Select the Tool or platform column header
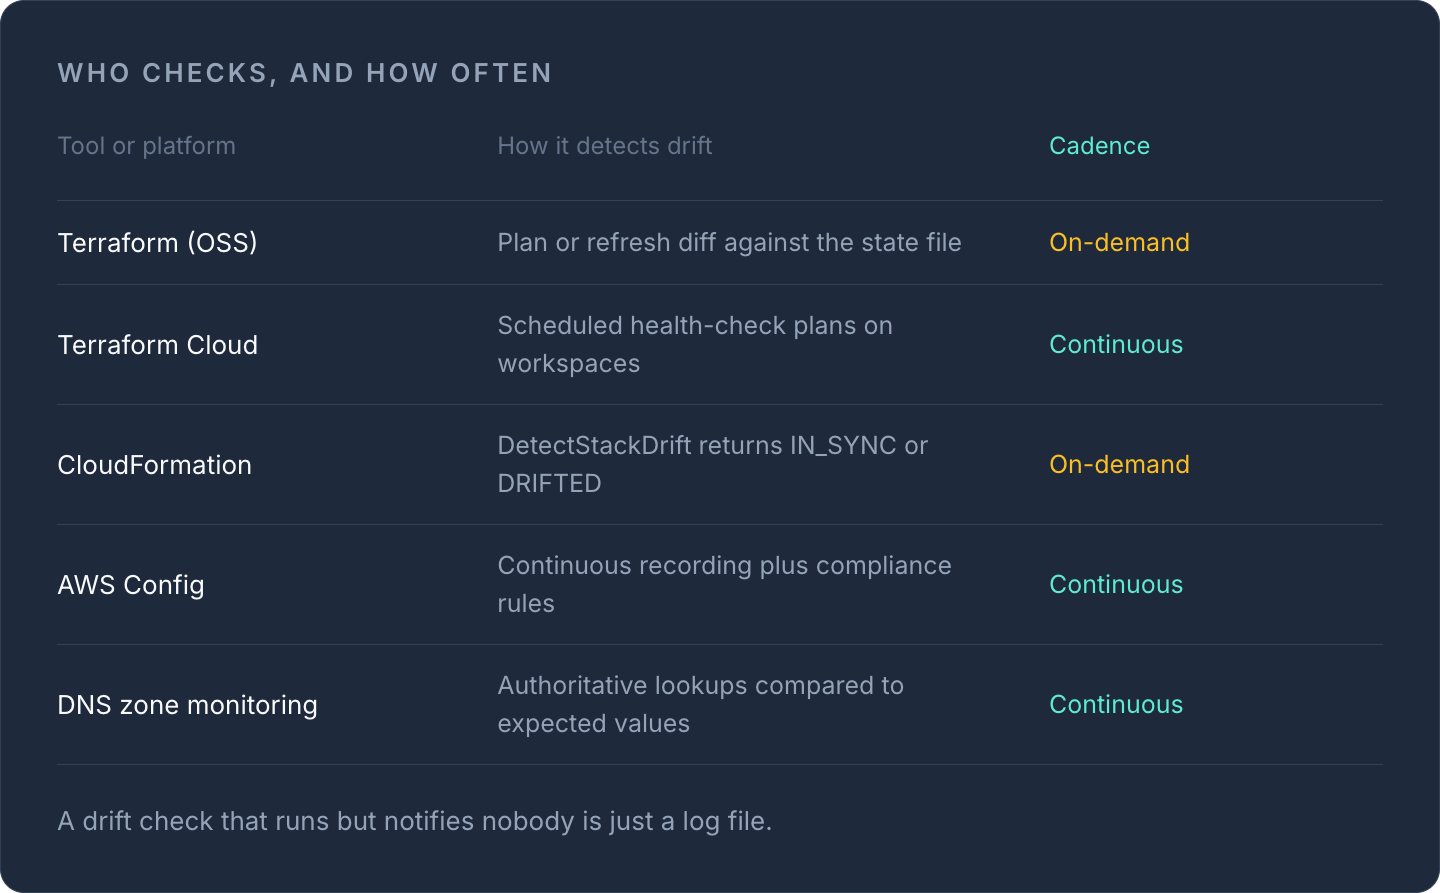The width and height of the screenshot is (1440, 893). 147,146
